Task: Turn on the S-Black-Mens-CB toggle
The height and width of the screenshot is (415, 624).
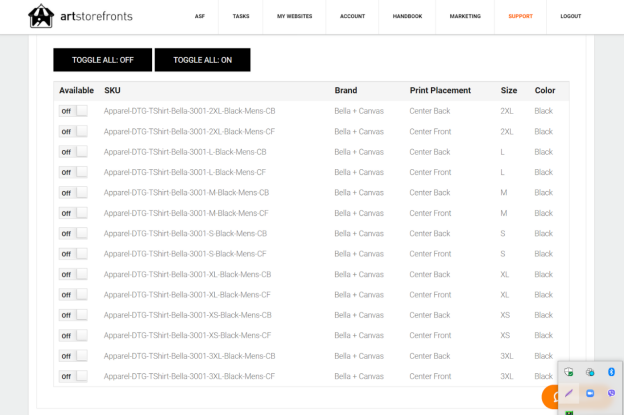Action: (73, 233)
